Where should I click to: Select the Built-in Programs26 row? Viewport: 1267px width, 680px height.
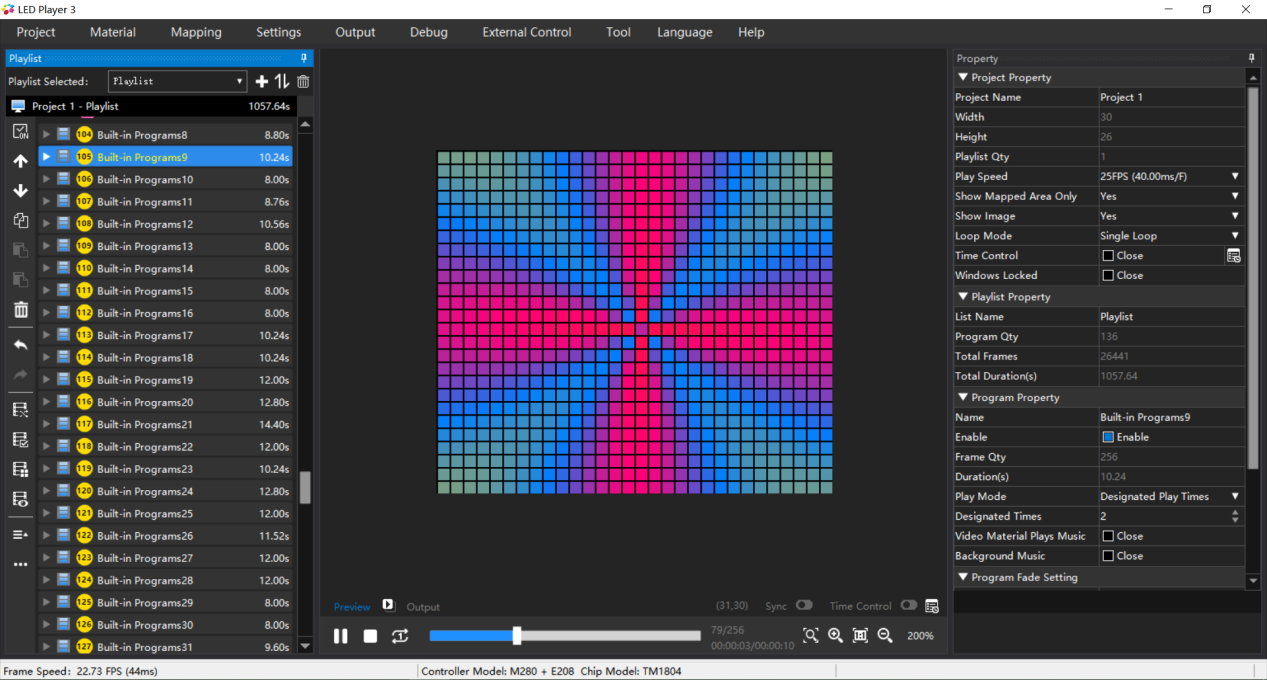(x=166, y=536)
